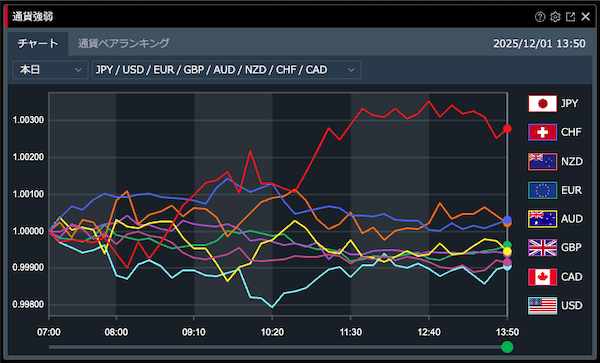This screenshot has width=600, height=363.
Task: Toggle the USD legend flag
Action: coord(543,305)
